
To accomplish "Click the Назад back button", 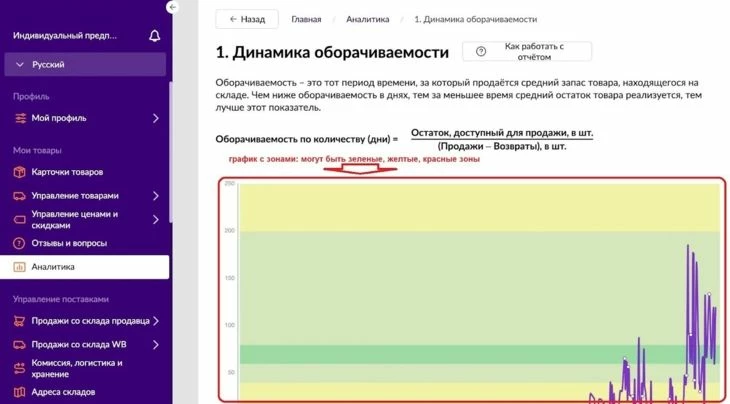I will [247, 19].
